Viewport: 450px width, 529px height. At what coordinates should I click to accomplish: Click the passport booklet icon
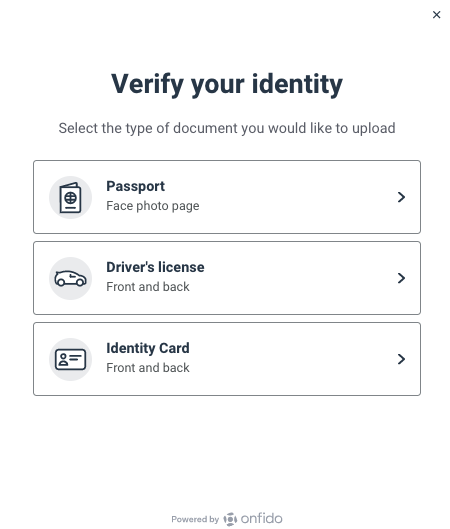pyautogui.click(x=71, y=197)
